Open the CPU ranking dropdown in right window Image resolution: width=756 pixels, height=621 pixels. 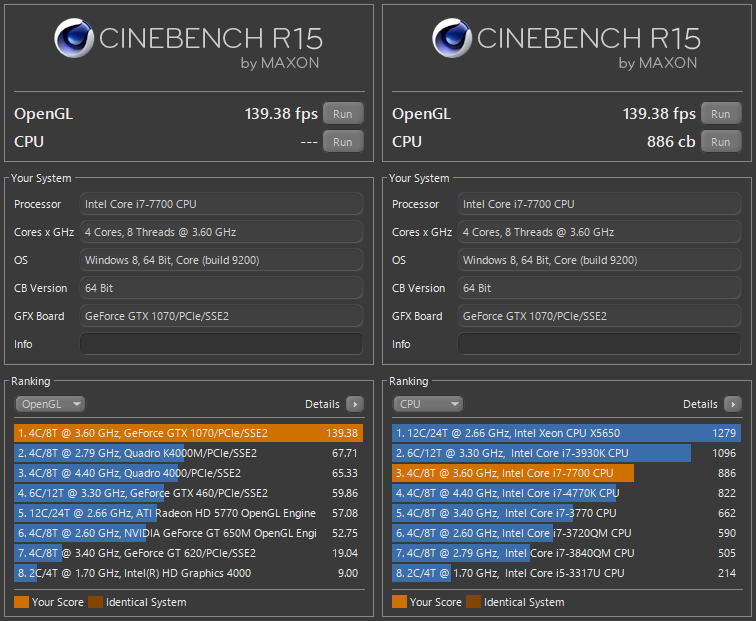(428, 404)
